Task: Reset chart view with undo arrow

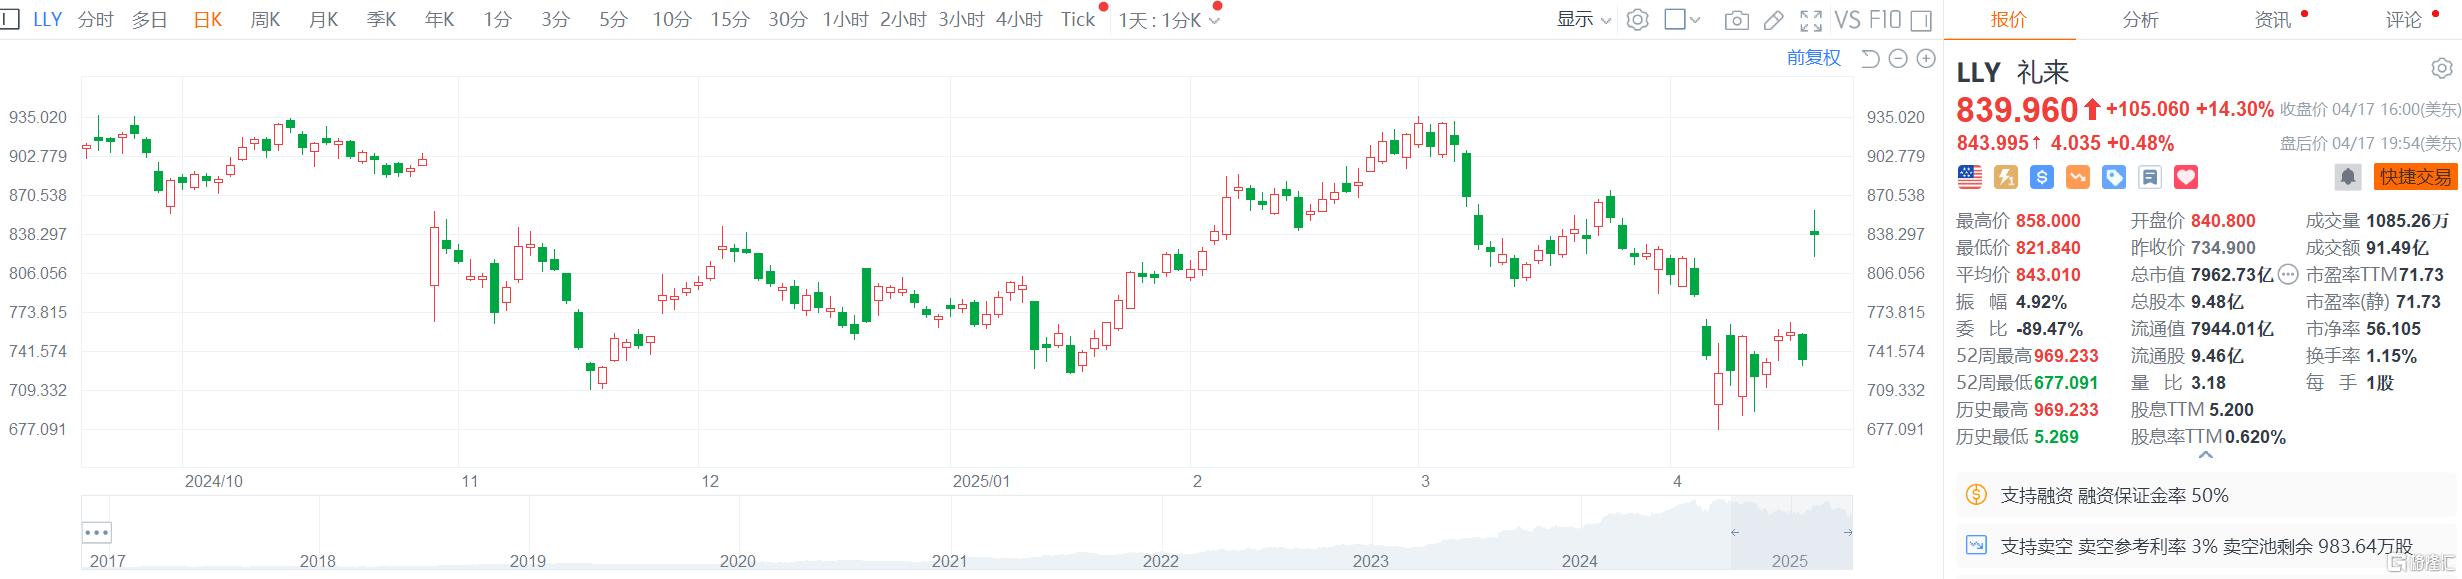Action: point(1870,59)
